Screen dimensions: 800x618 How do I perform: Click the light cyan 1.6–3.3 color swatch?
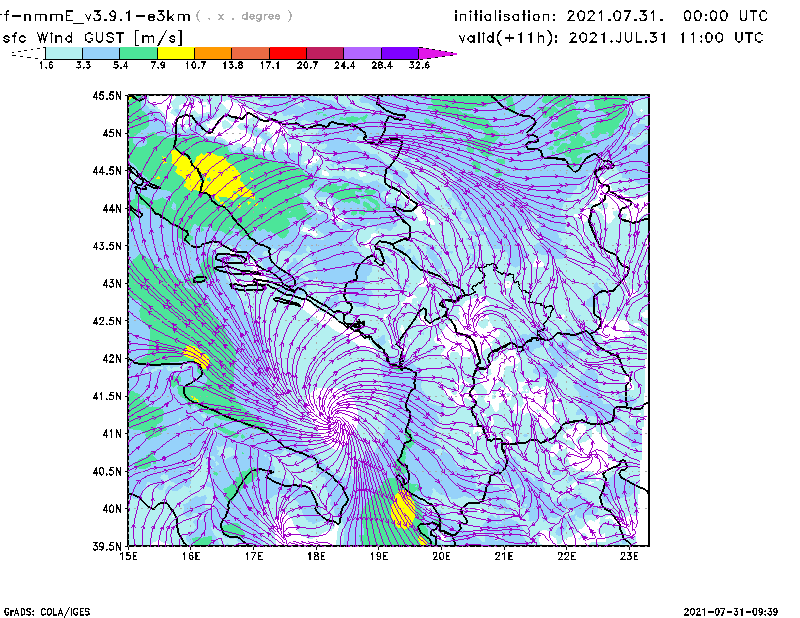pyautogui.click(x=64, y=53)
